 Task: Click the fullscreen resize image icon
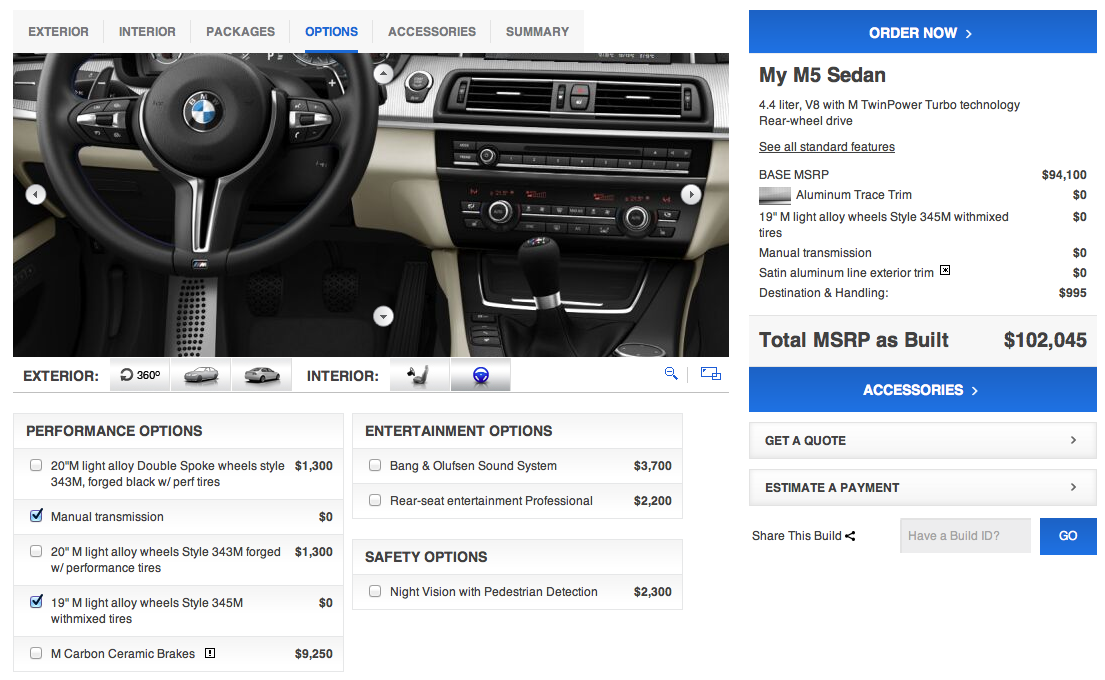coord(711,374)
